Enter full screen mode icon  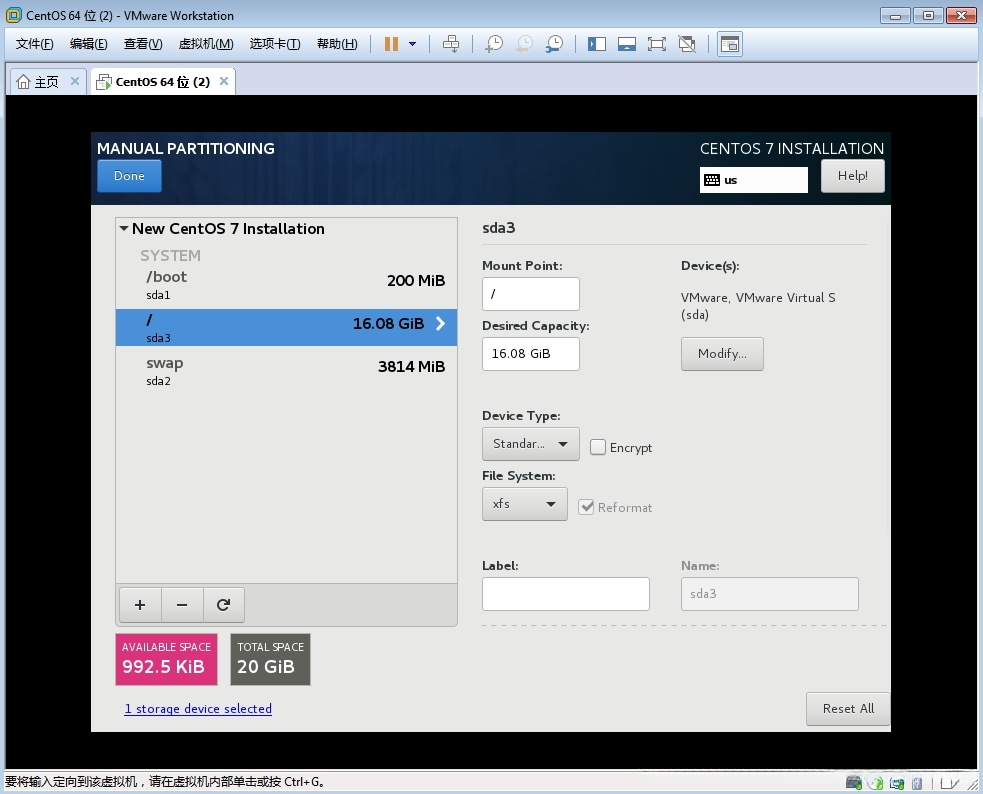click(656, 44)
